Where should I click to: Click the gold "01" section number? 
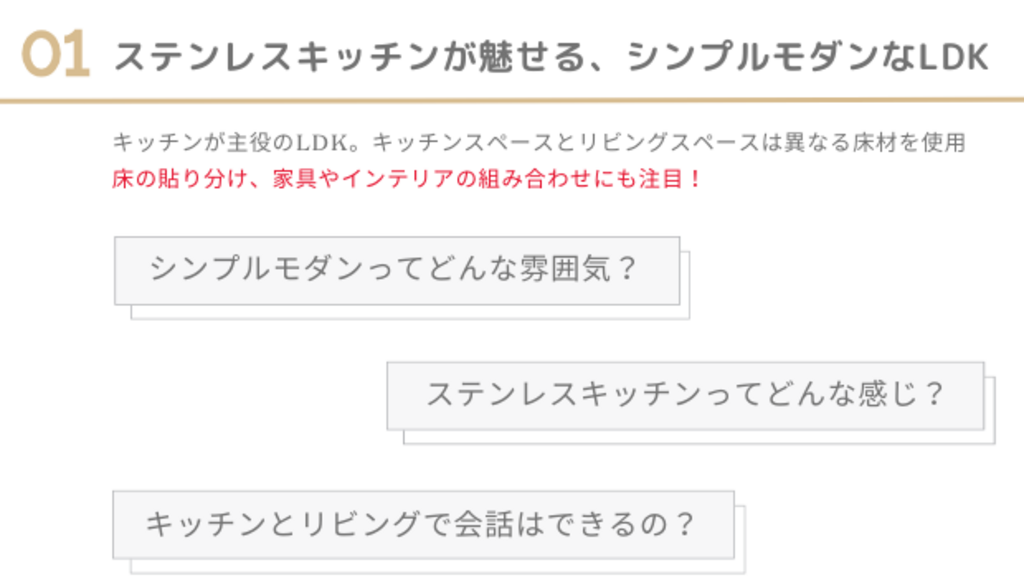[55, 57]
